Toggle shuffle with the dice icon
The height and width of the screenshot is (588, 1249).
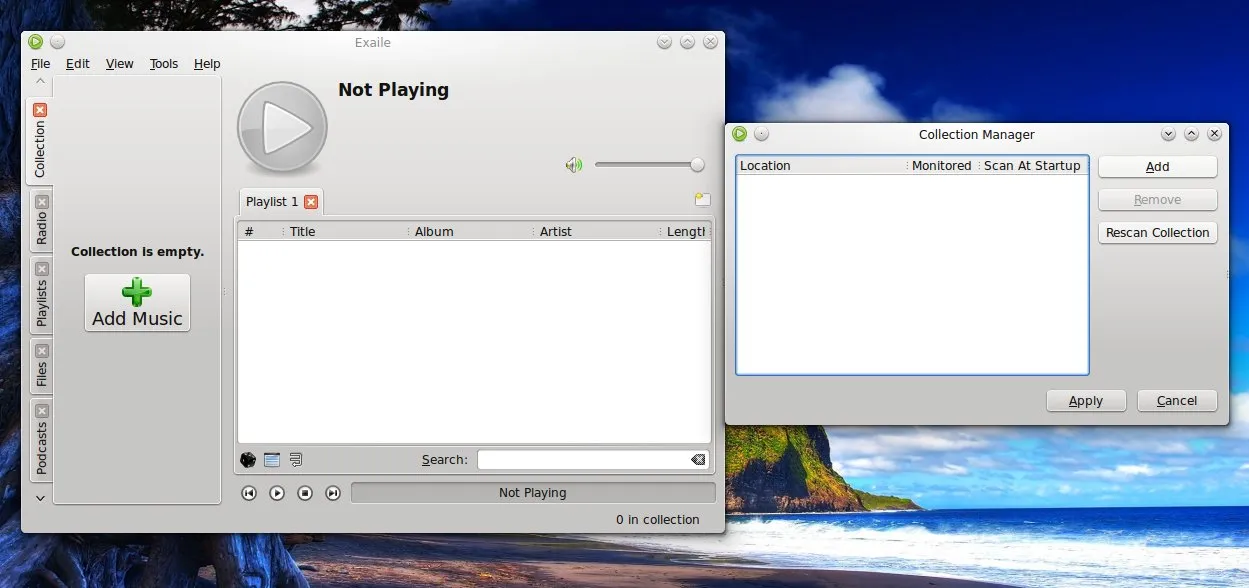pos(248,460)
